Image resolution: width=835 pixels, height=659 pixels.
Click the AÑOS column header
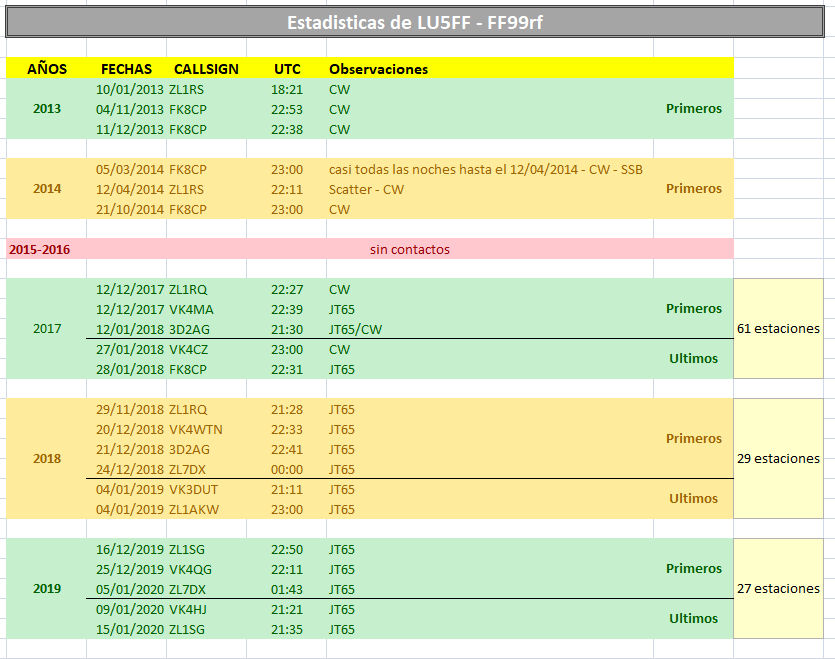click(47, 69)
